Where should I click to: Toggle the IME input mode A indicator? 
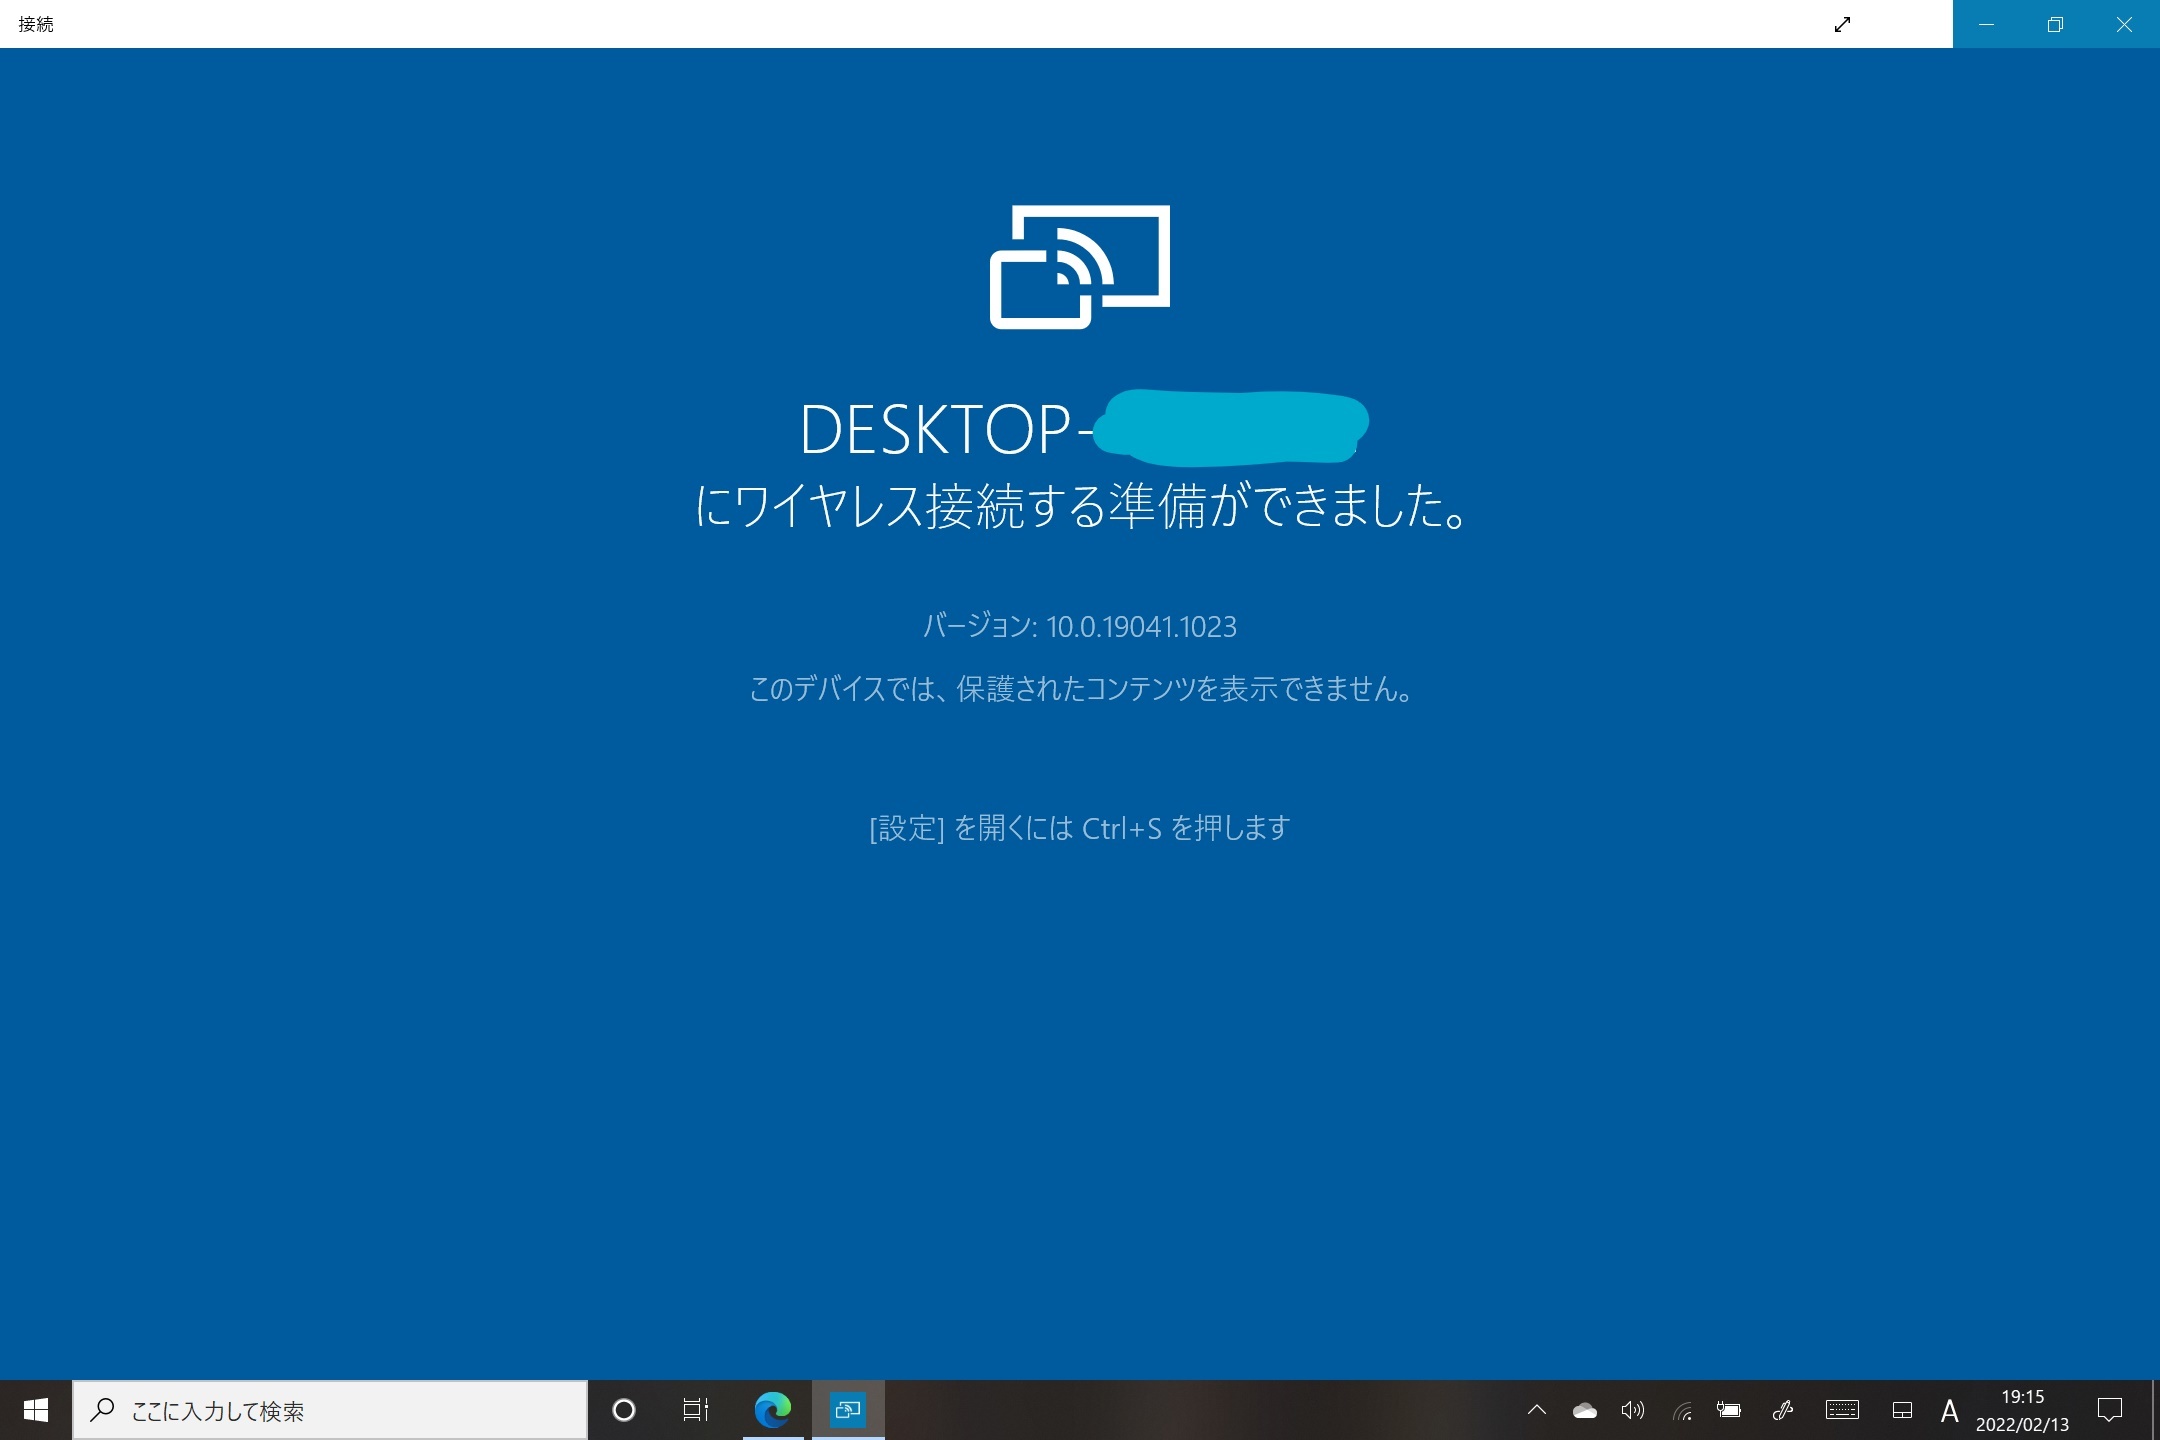1949,1411
